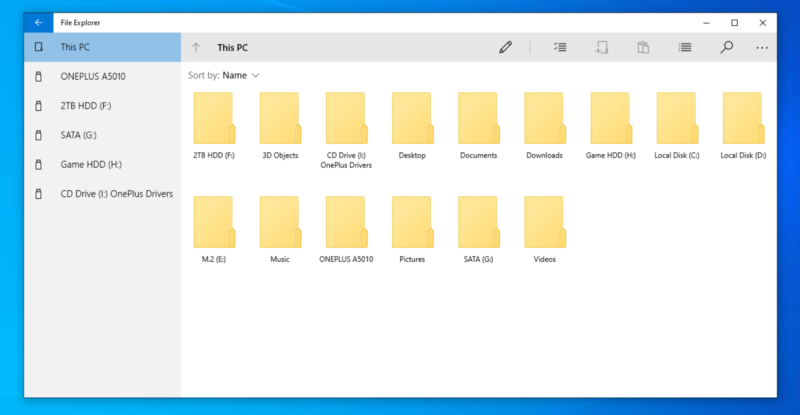Select This PC in sidebar

click(x=103, y=47)
